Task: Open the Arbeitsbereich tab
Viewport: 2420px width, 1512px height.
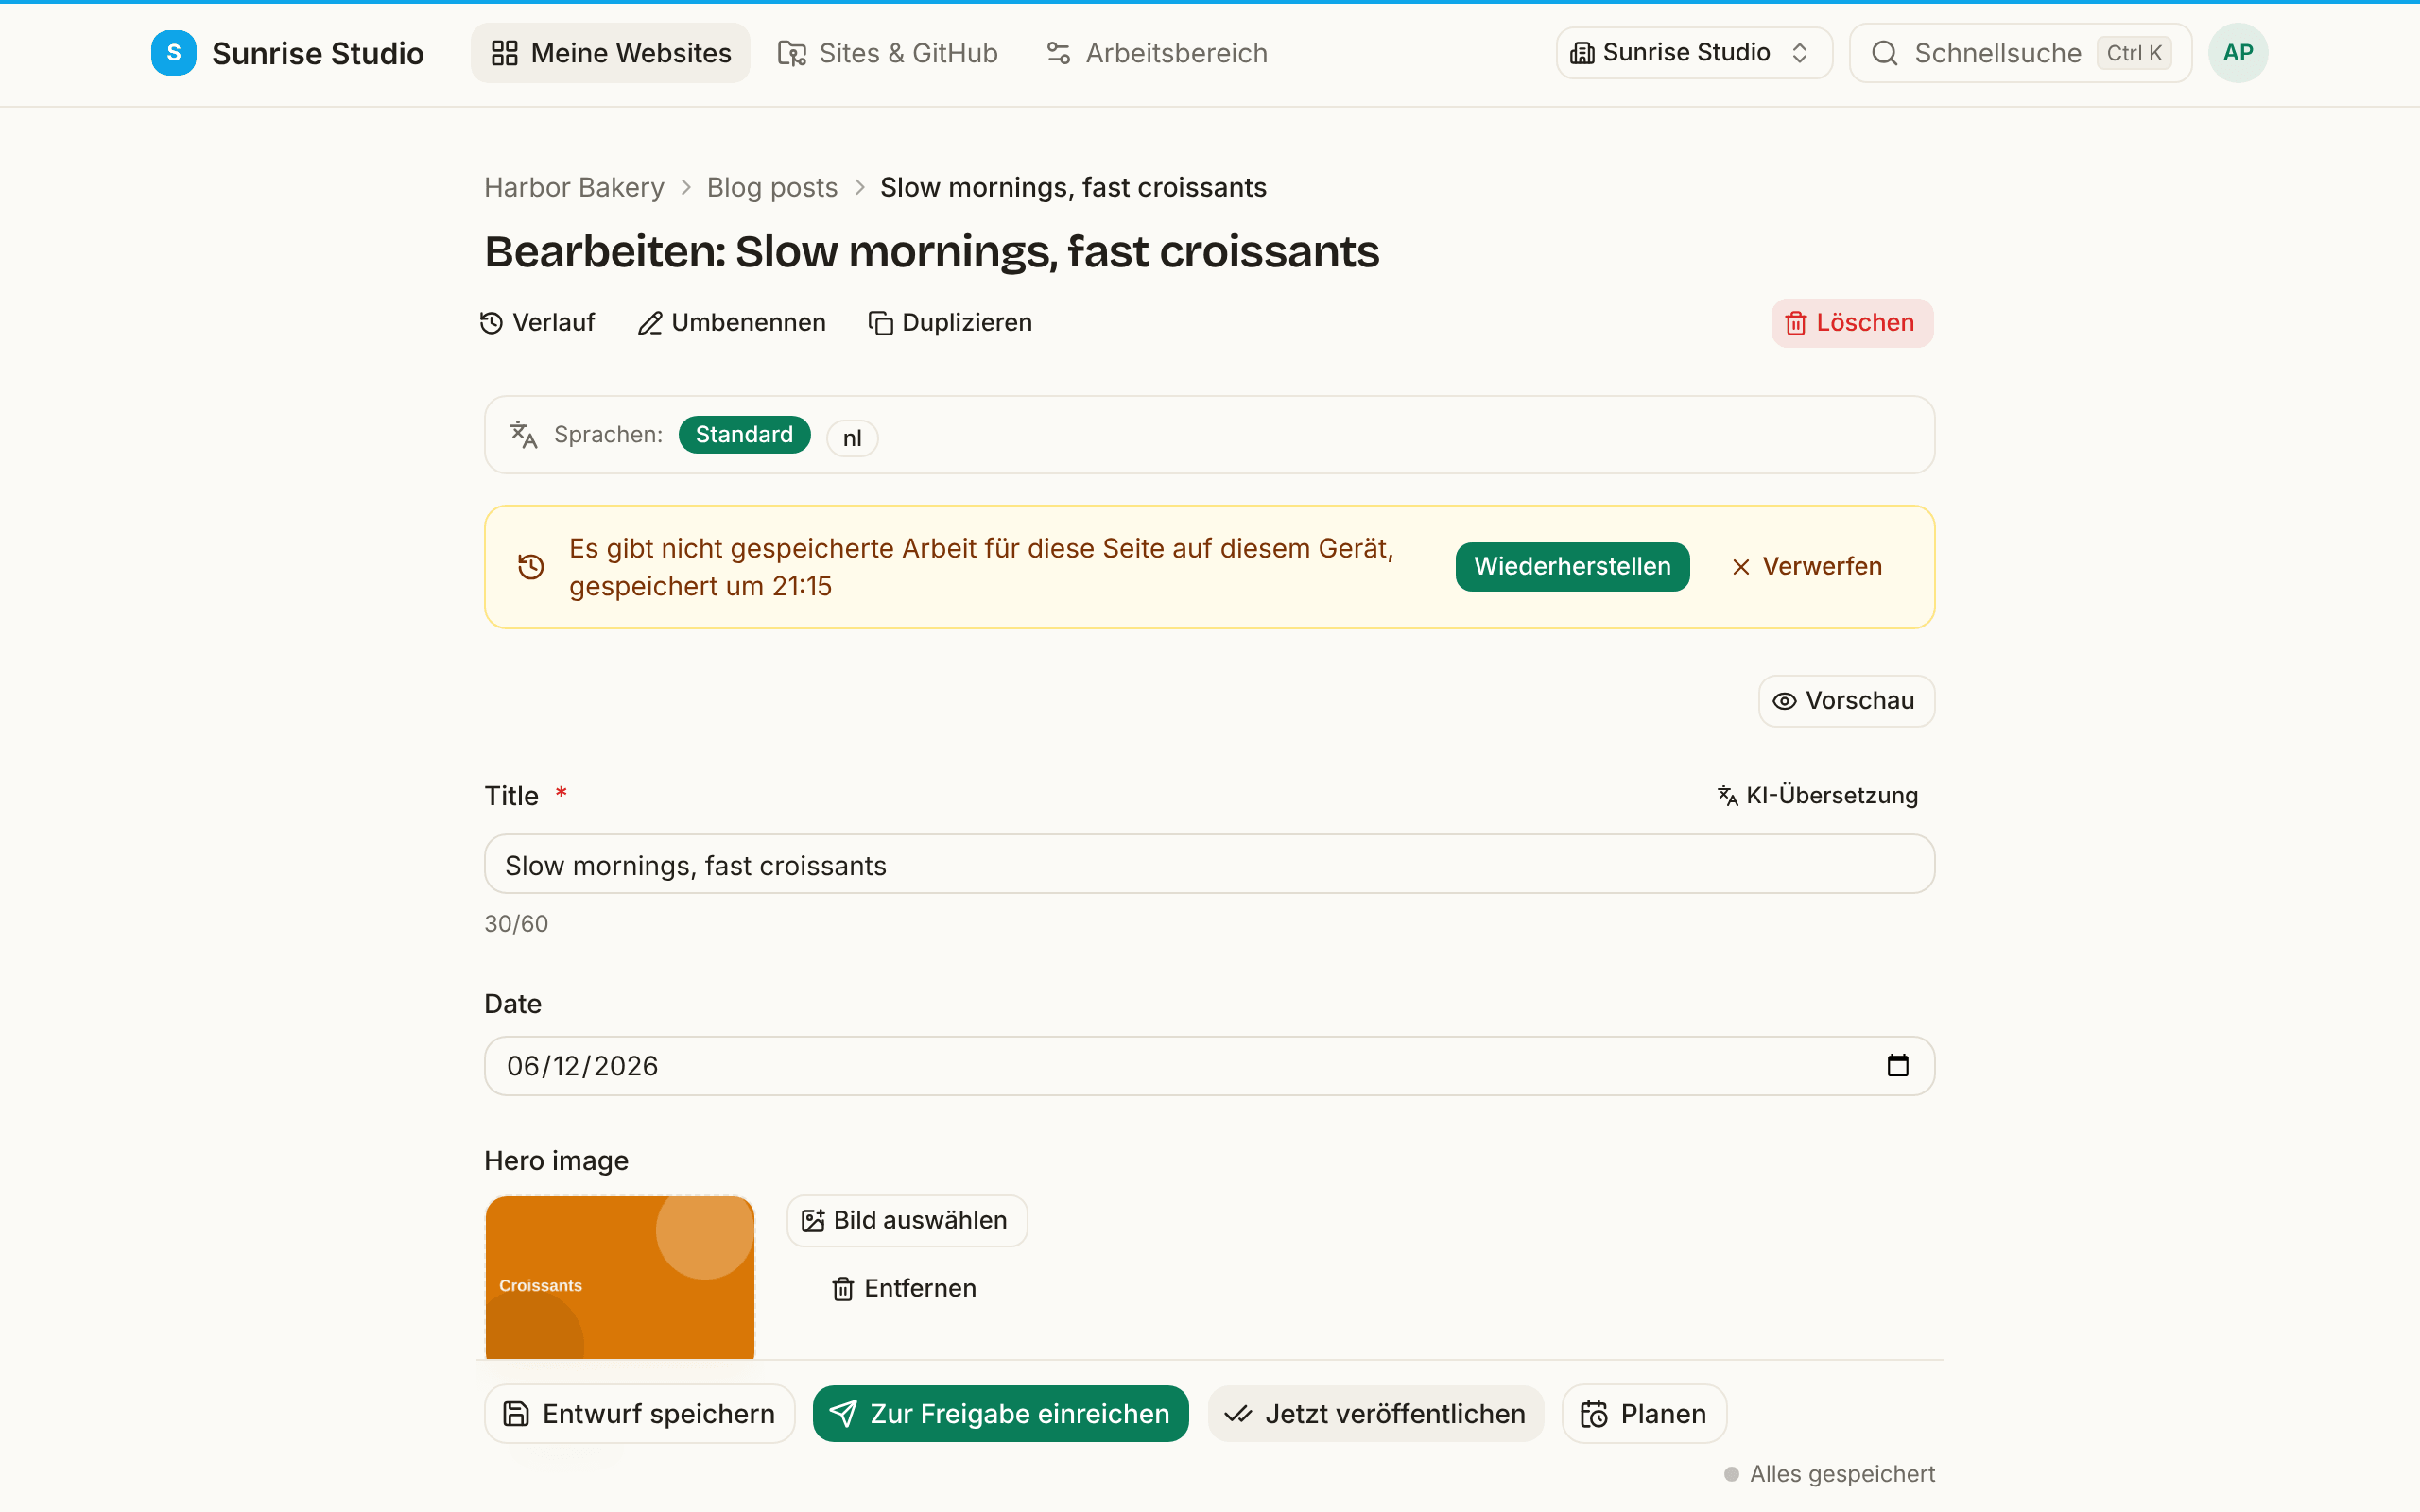Action: [1156, 53]
